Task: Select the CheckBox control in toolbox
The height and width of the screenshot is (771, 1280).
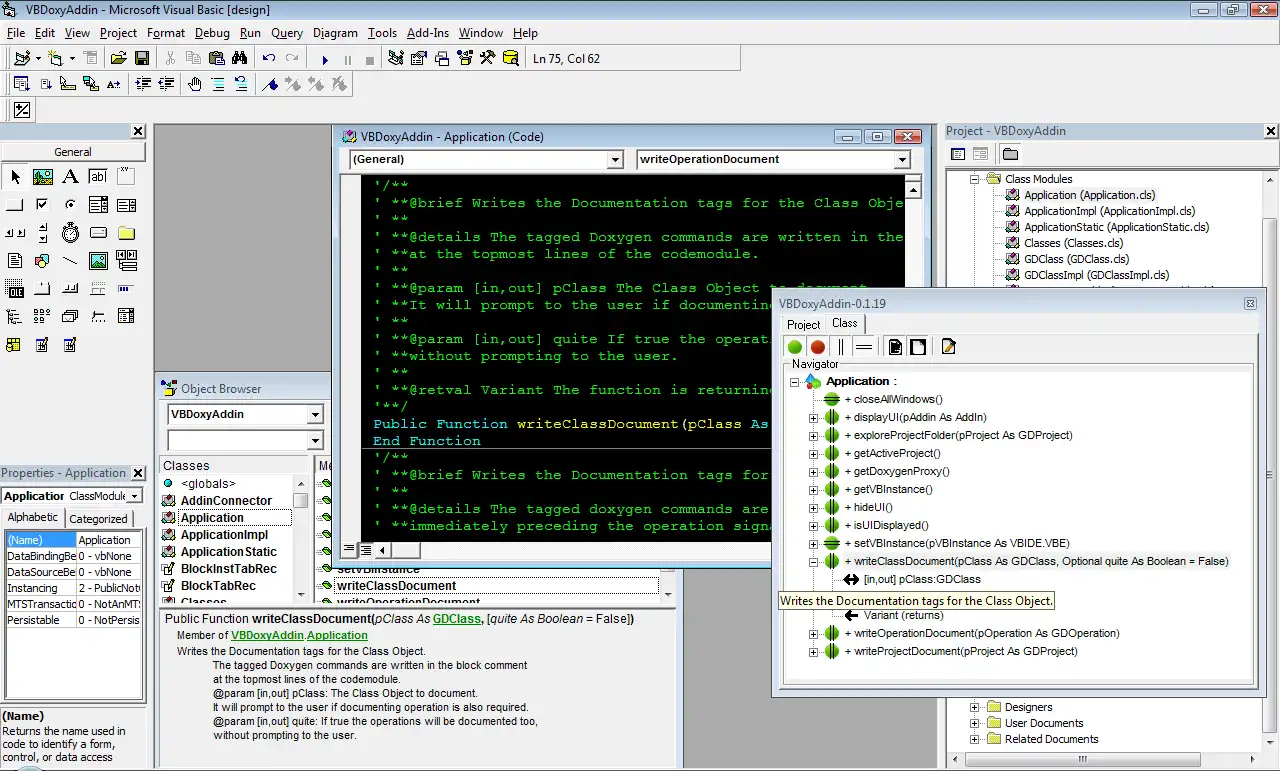Action: click(43, 205)
